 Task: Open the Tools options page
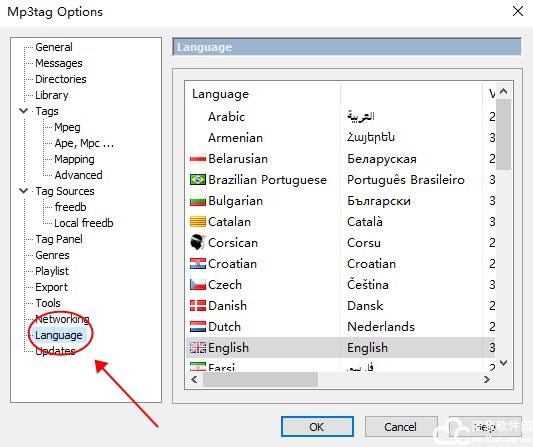pyautogui.click(x=48, y=303)
